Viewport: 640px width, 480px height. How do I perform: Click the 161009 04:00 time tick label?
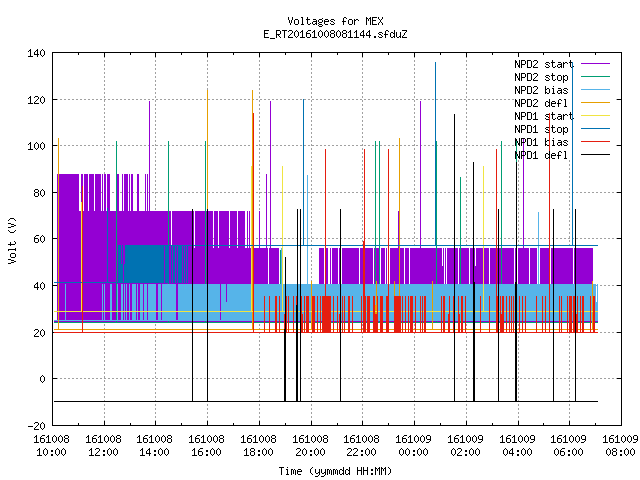[x=517, y=446]
